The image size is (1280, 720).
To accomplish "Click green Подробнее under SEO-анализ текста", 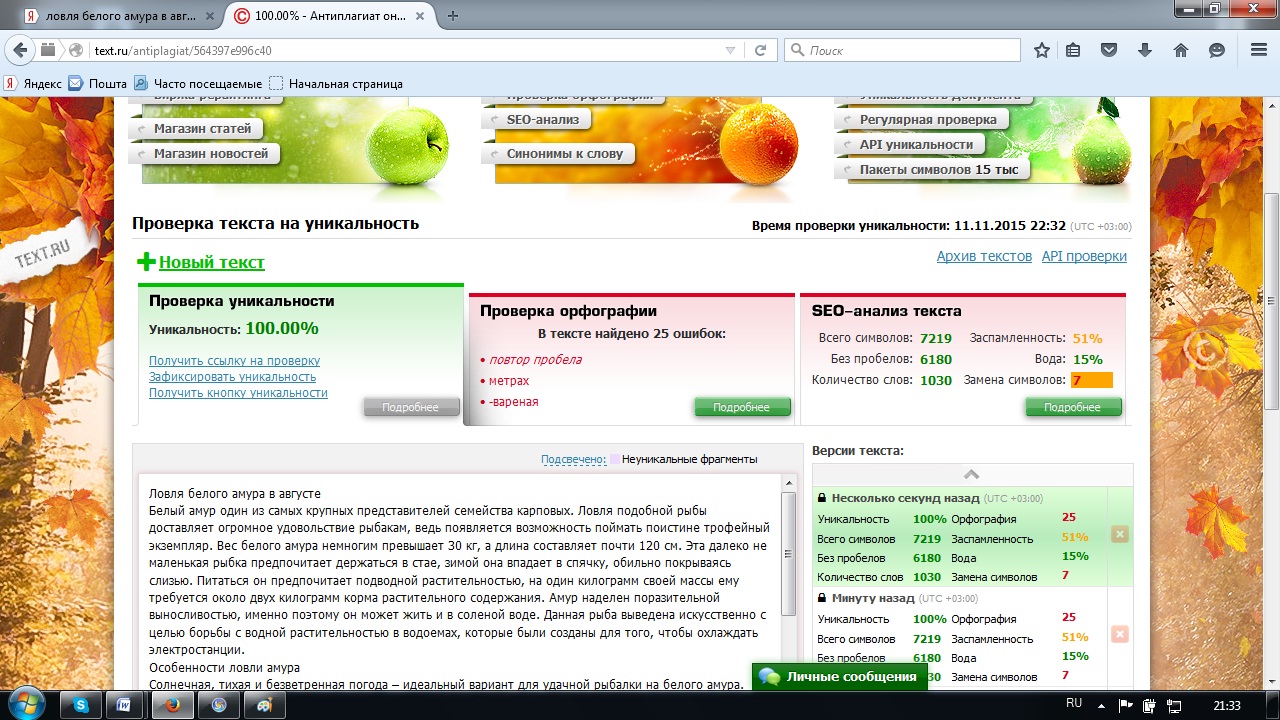I will point(1073,407).
